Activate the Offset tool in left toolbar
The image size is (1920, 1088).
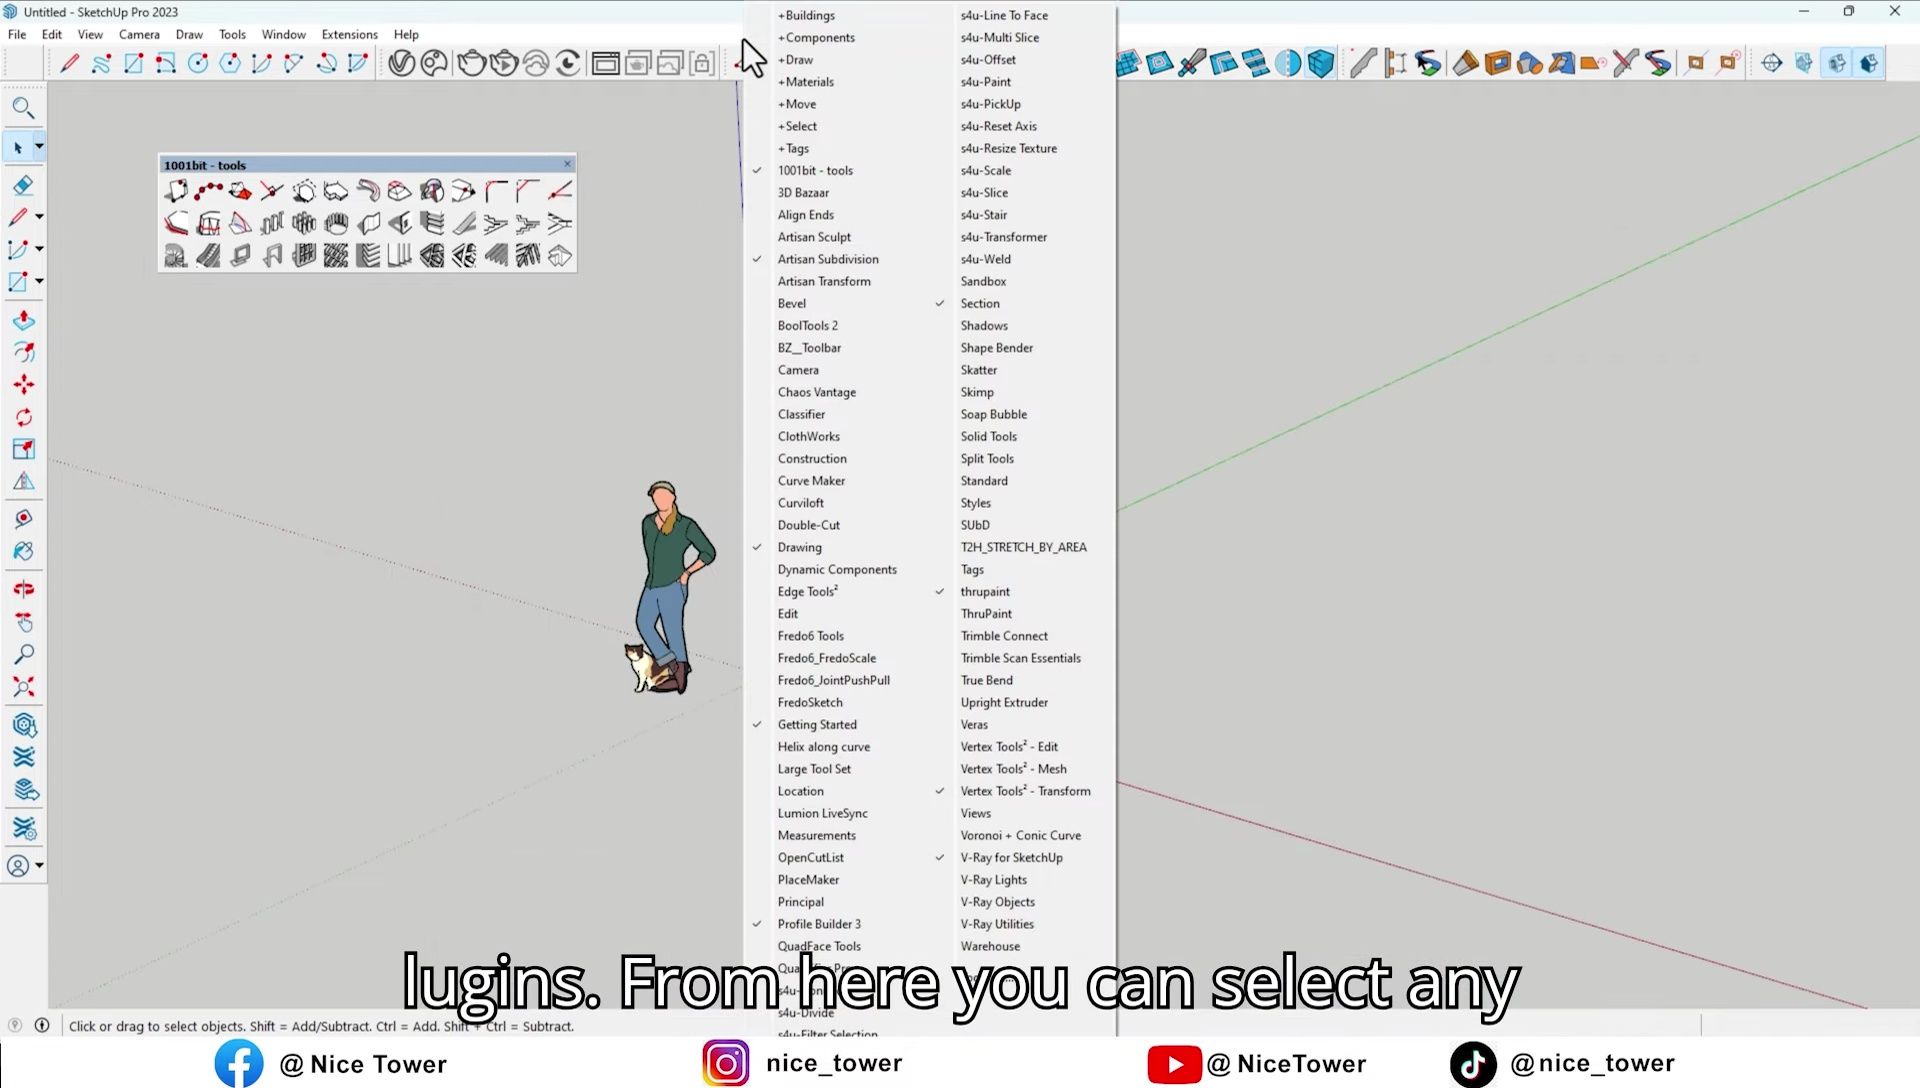coord(23,353)
